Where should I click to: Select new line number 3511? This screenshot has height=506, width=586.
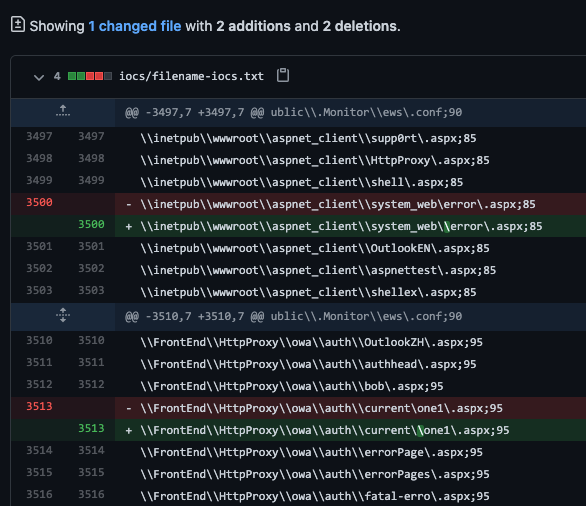pos(91,363)
